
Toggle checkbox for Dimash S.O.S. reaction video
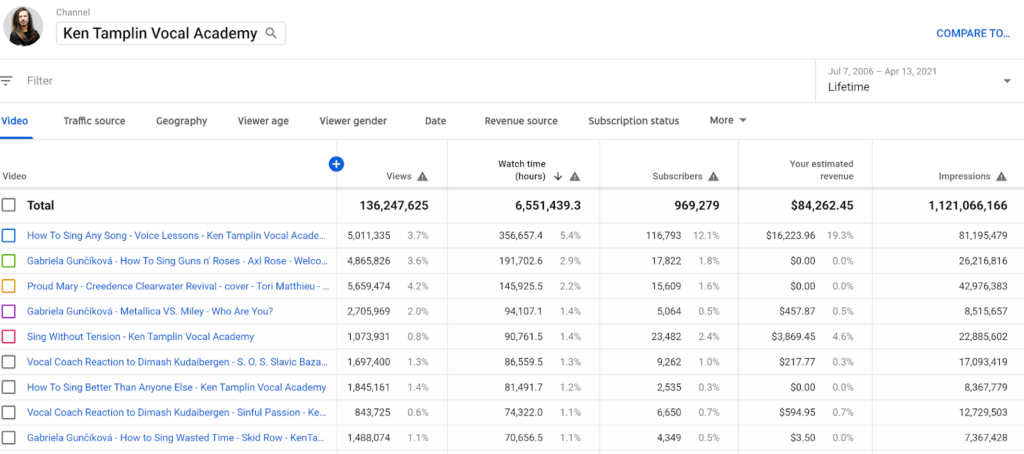click(x=8, y=362)
